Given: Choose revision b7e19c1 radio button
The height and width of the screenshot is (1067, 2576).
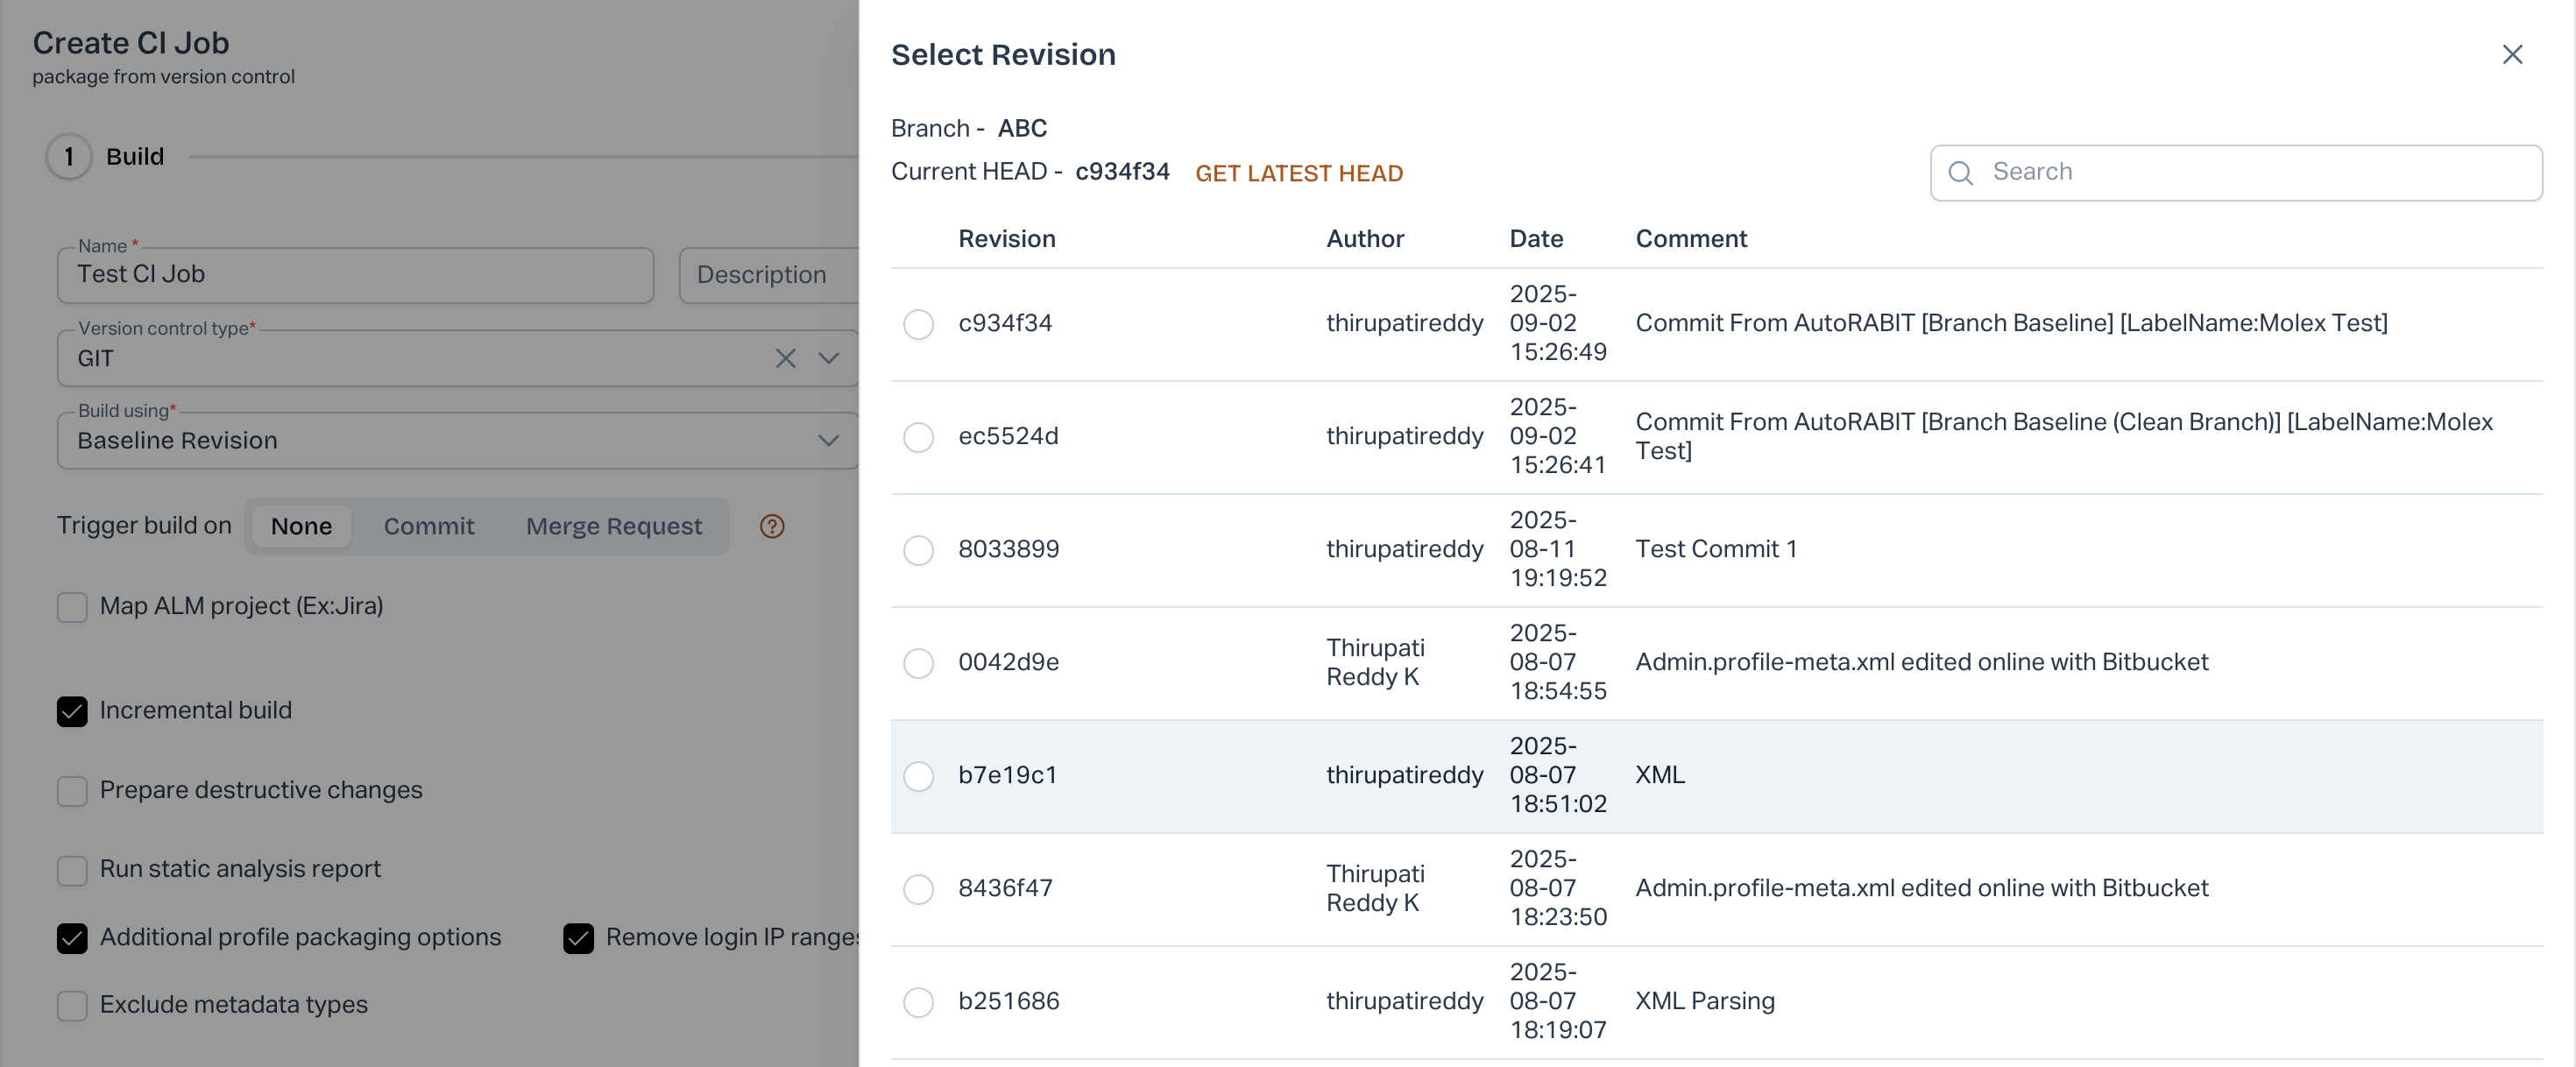Looking at the screenshot, I should pos(918,776).
